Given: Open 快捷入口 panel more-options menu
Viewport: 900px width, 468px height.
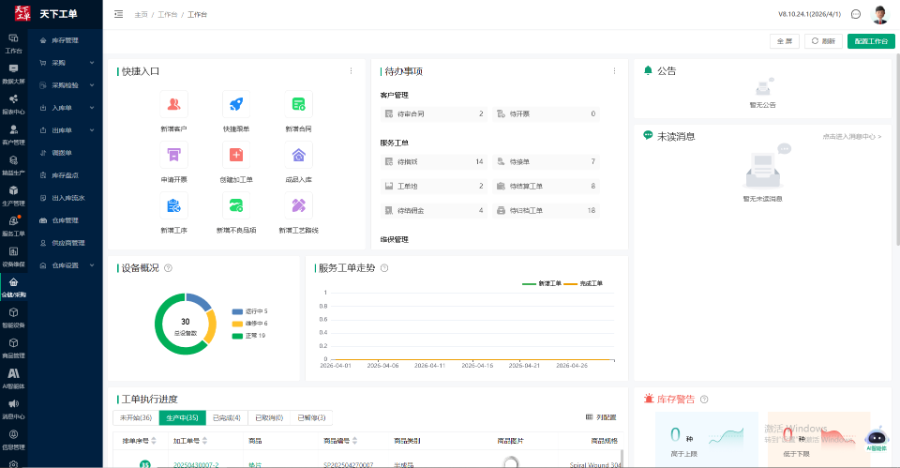Looking at the screenshot, I should click(351, 71).
